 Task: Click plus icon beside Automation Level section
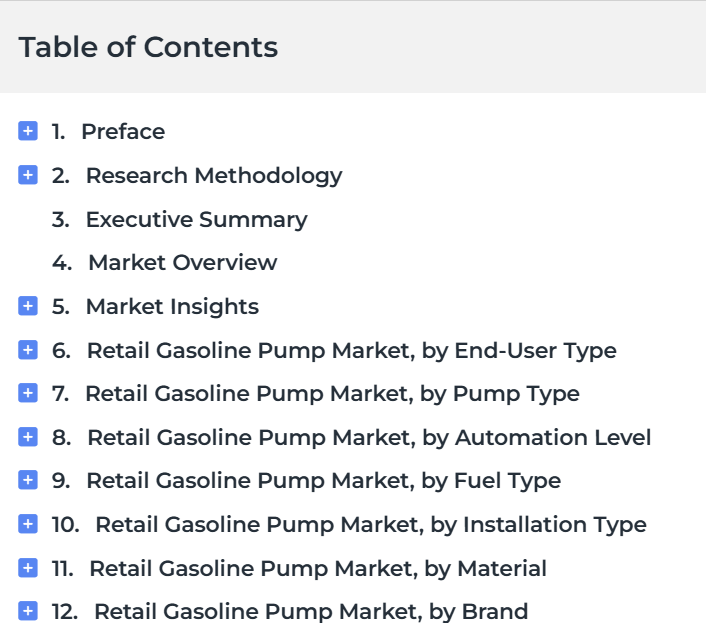coord(28,437)
